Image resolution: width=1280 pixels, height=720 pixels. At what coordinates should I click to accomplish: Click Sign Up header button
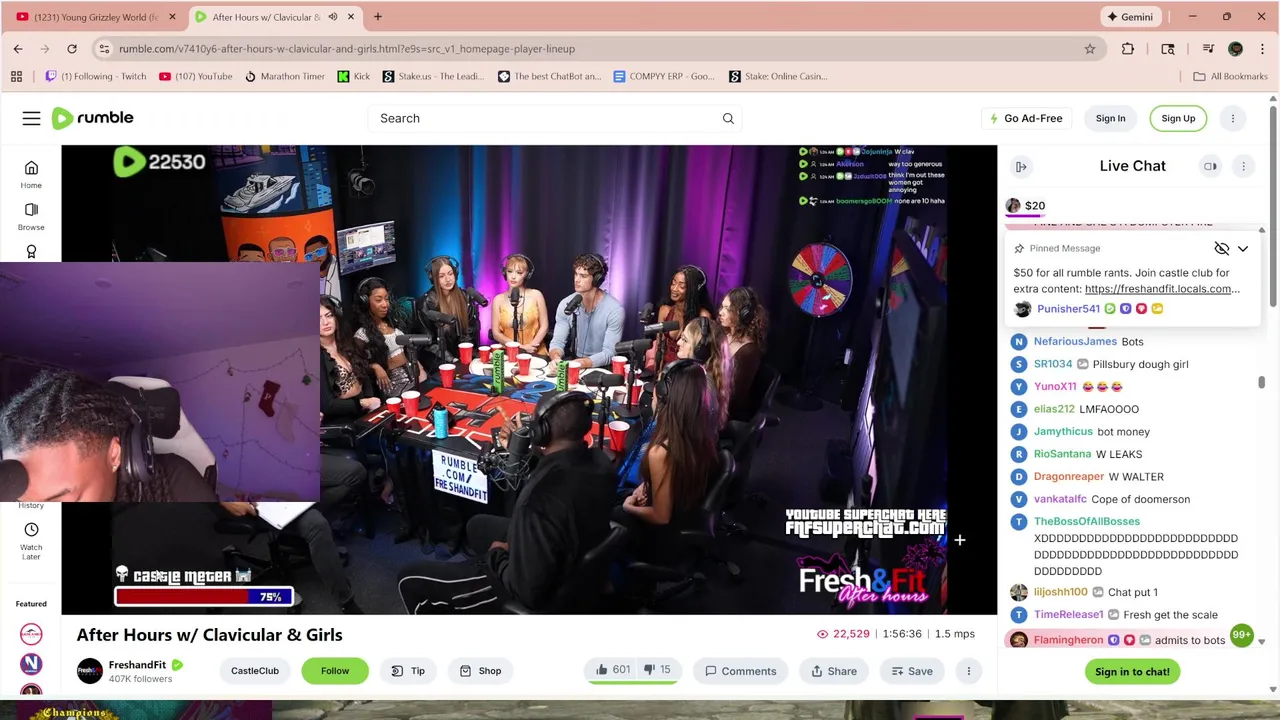(1178, 118)
